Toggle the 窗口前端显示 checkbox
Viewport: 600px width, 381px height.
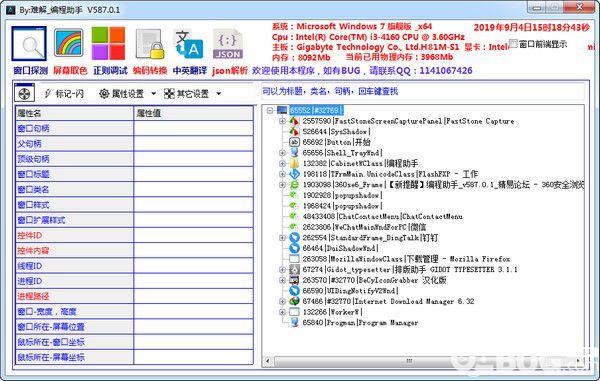[513, 44]
